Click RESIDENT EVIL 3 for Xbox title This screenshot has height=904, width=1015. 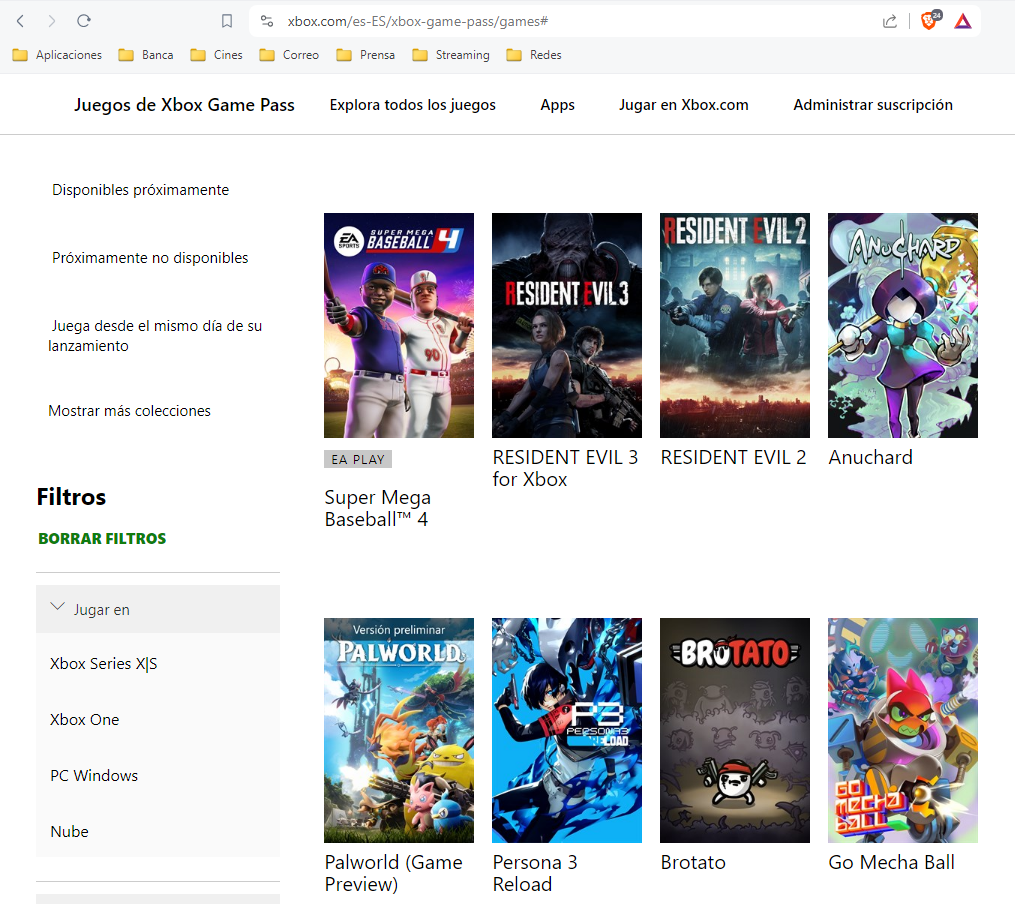[565, 468]
